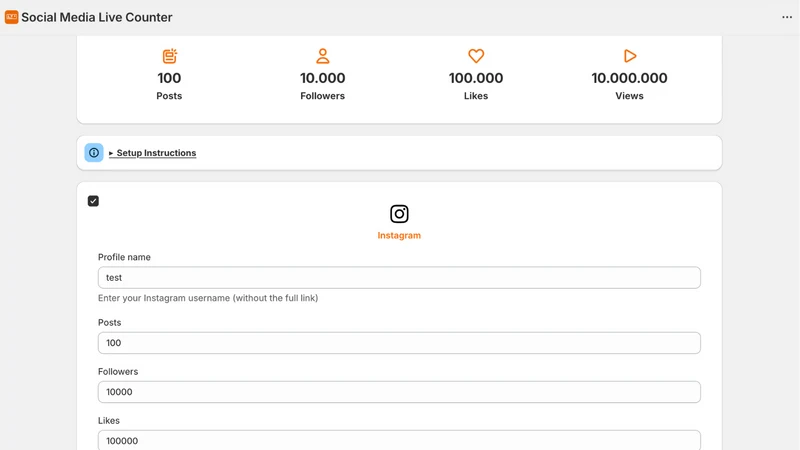
Task: Click the orange Instagram label
Action: [x=399, y=235]
